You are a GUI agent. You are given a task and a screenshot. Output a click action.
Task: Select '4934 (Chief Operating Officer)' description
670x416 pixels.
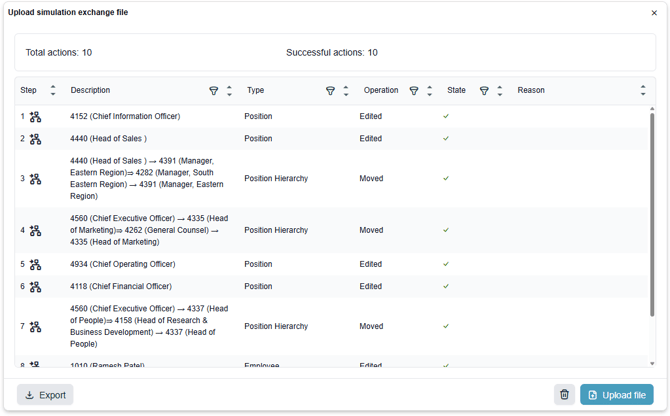click(123, 264)
